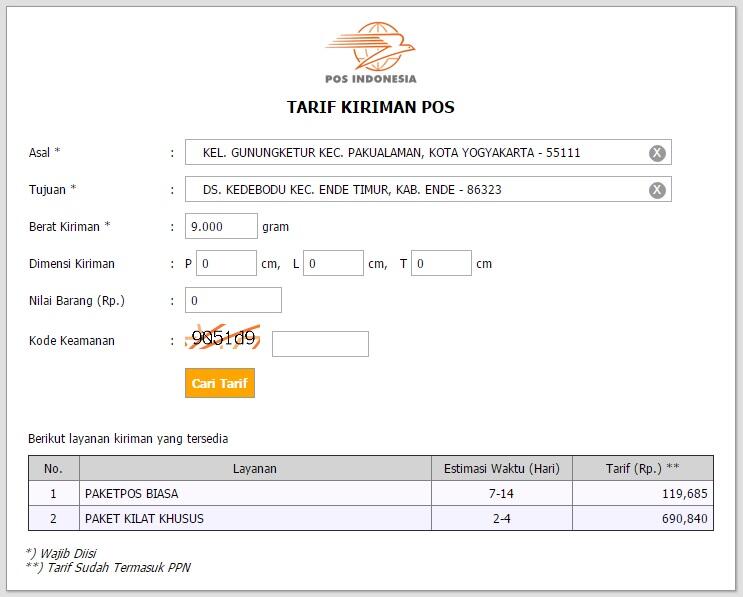Viewport: 743px width, 597px height.
Task: Click the Berat Kiriman weight field
Action: (221, 226)
